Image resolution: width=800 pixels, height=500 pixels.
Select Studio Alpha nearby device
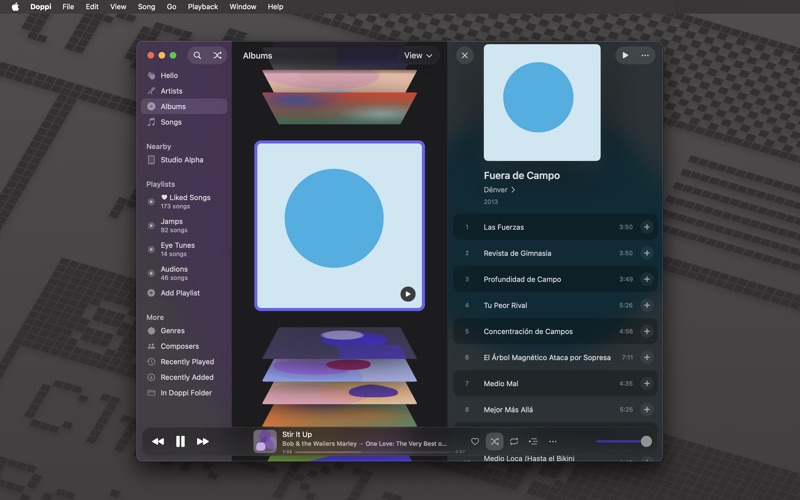(184, 160)
